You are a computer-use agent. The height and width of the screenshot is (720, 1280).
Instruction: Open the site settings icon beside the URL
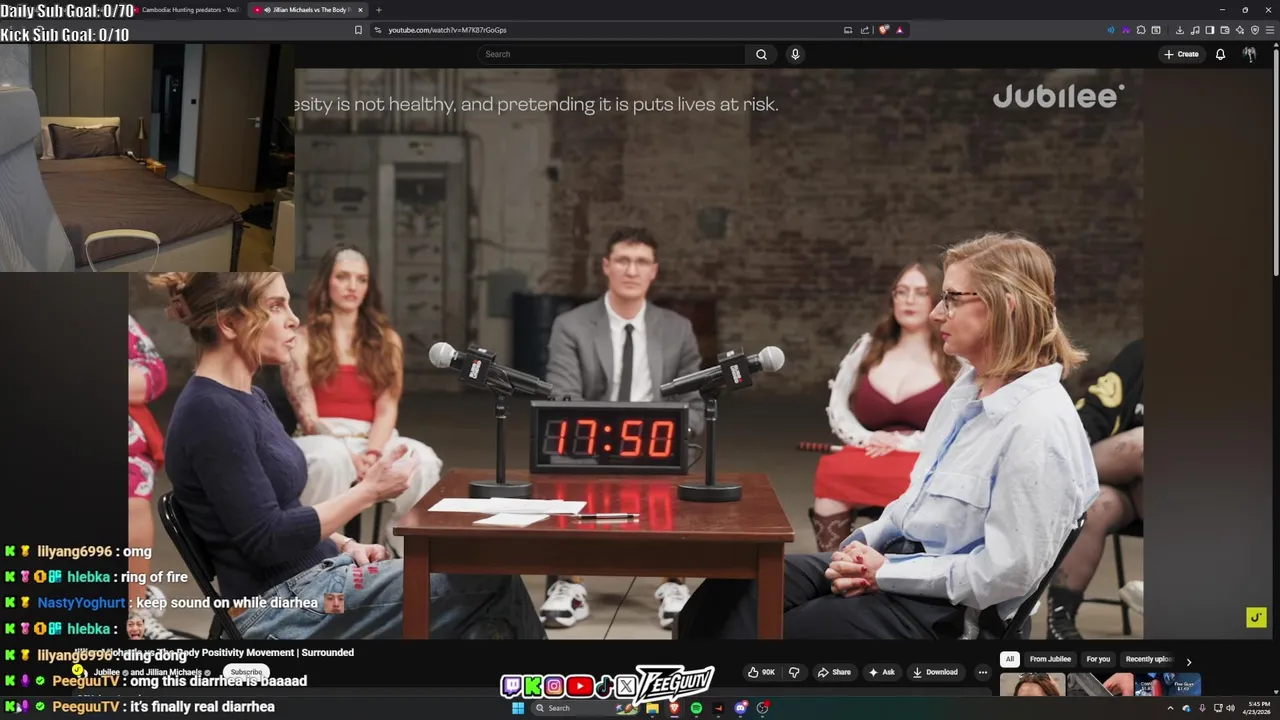[x=378, y=30]
